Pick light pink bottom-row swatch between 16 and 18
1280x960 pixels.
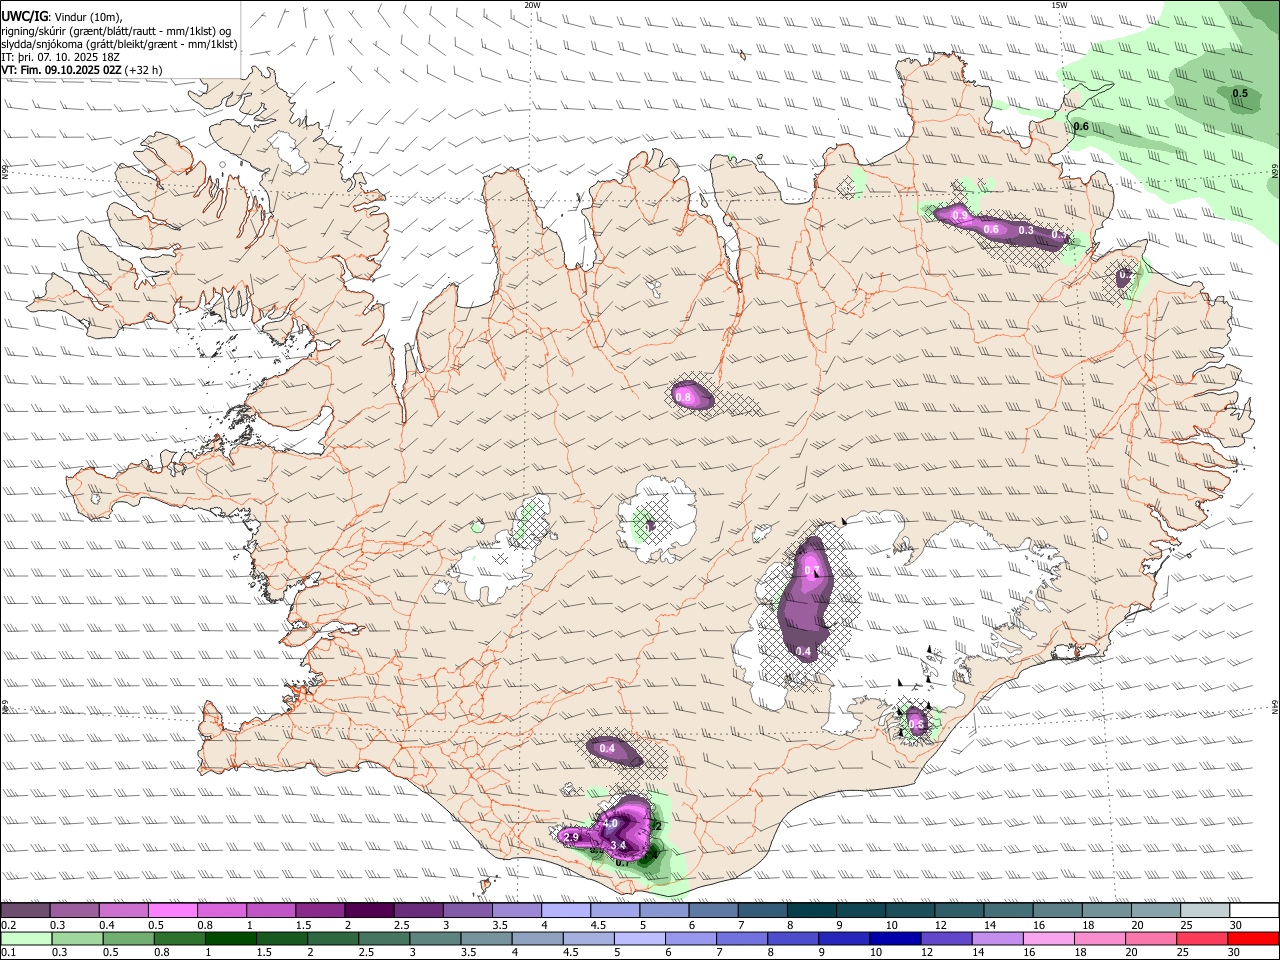(x=1049, y=938)
